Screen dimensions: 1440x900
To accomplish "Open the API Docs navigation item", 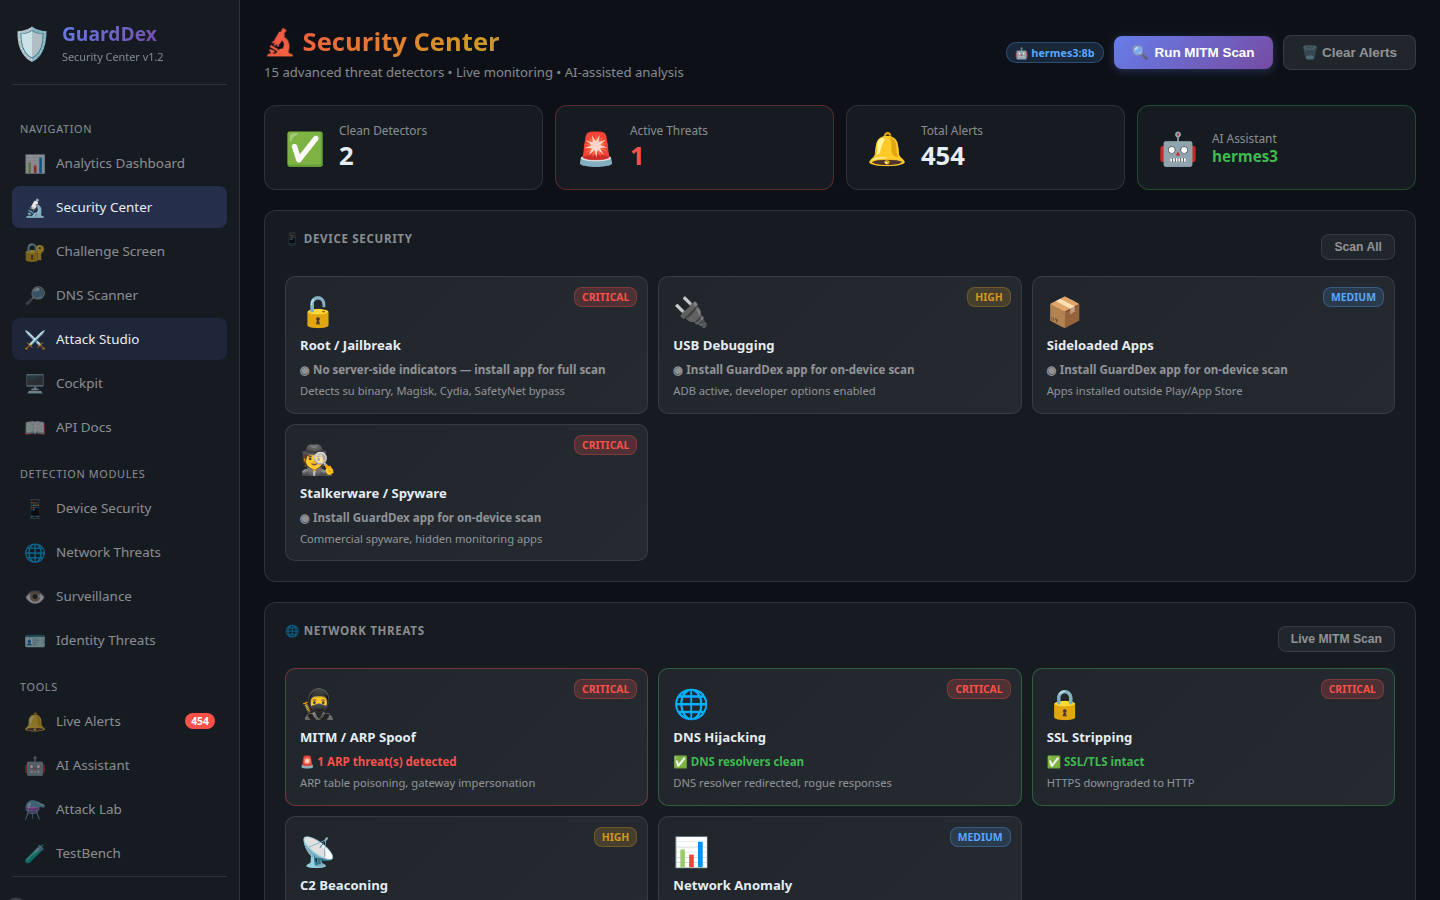I will (119, 428).
